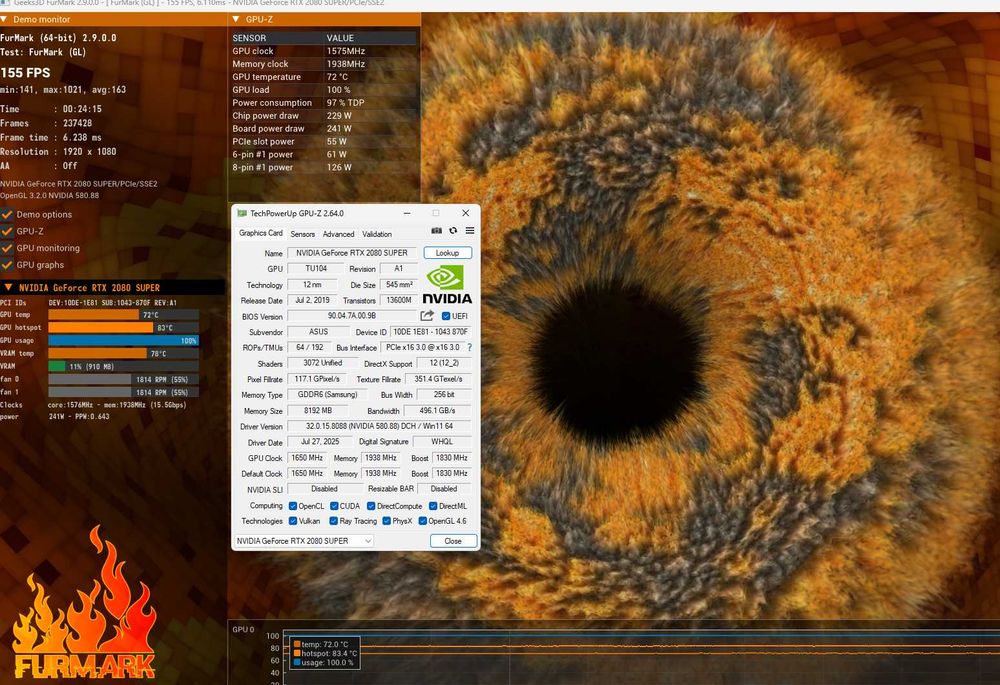This screenshot has height=685, width=1000.
Task: Click the Lookup button
Action: pyautogui.click(x=447, y=253)
